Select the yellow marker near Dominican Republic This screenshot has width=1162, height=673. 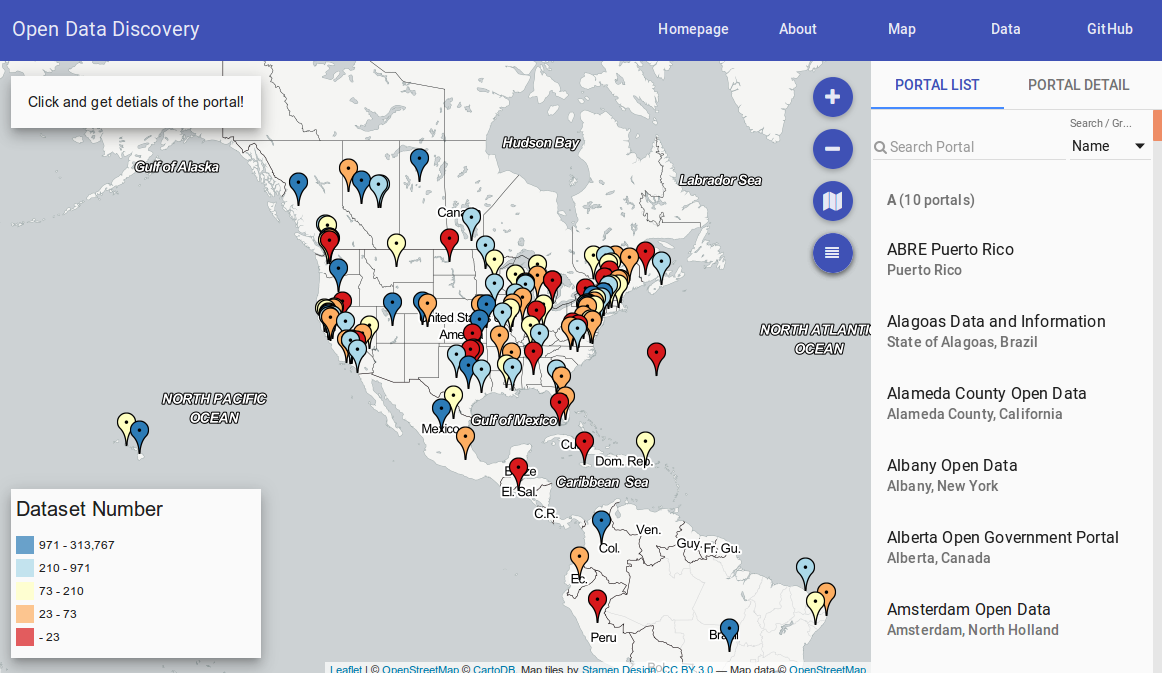click(x=645, y=444)
